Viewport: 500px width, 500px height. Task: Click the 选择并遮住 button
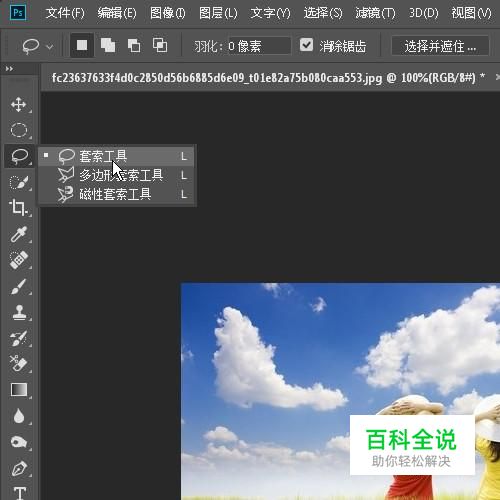click(x=440, y=46)
